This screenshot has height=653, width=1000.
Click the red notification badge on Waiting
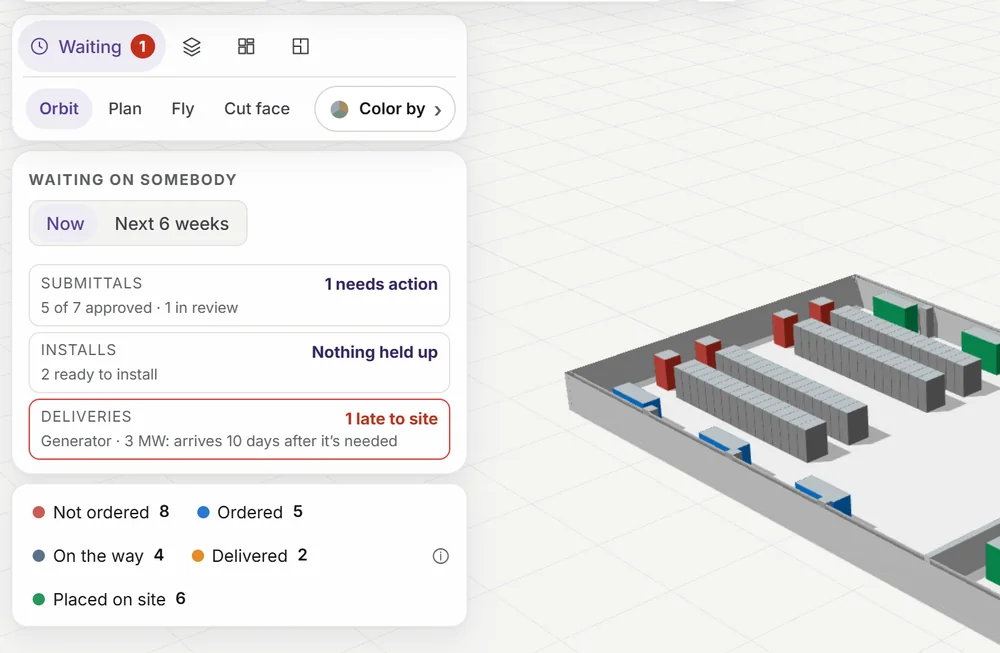point(143,47)
